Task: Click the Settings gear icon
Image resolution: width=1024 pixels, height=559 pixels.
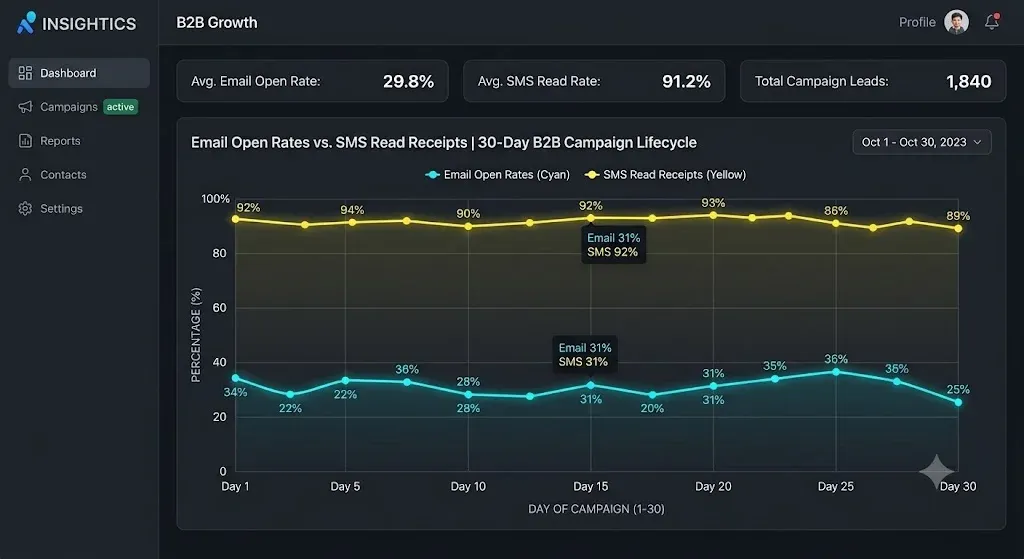Action: tap(25, 208)
